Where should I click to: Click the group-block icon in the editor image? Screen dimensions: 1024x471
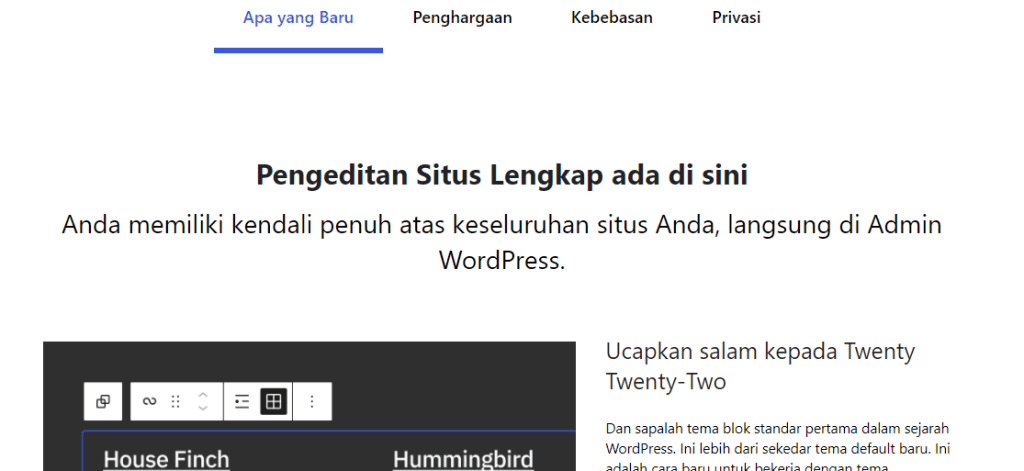pos(103,401)
